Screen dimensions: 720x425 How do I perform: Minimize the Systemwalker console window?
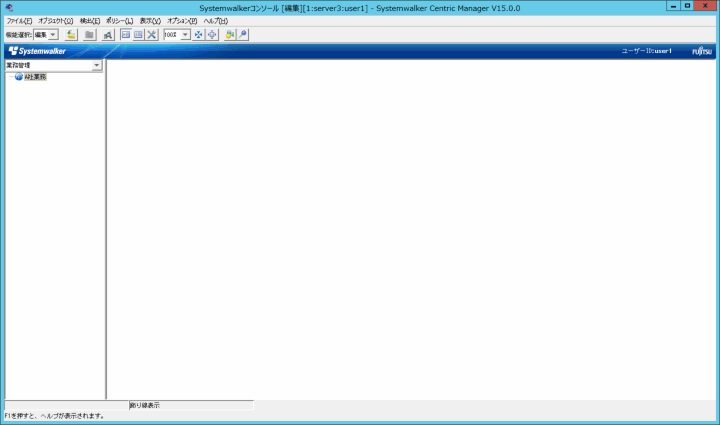[673, 6]
